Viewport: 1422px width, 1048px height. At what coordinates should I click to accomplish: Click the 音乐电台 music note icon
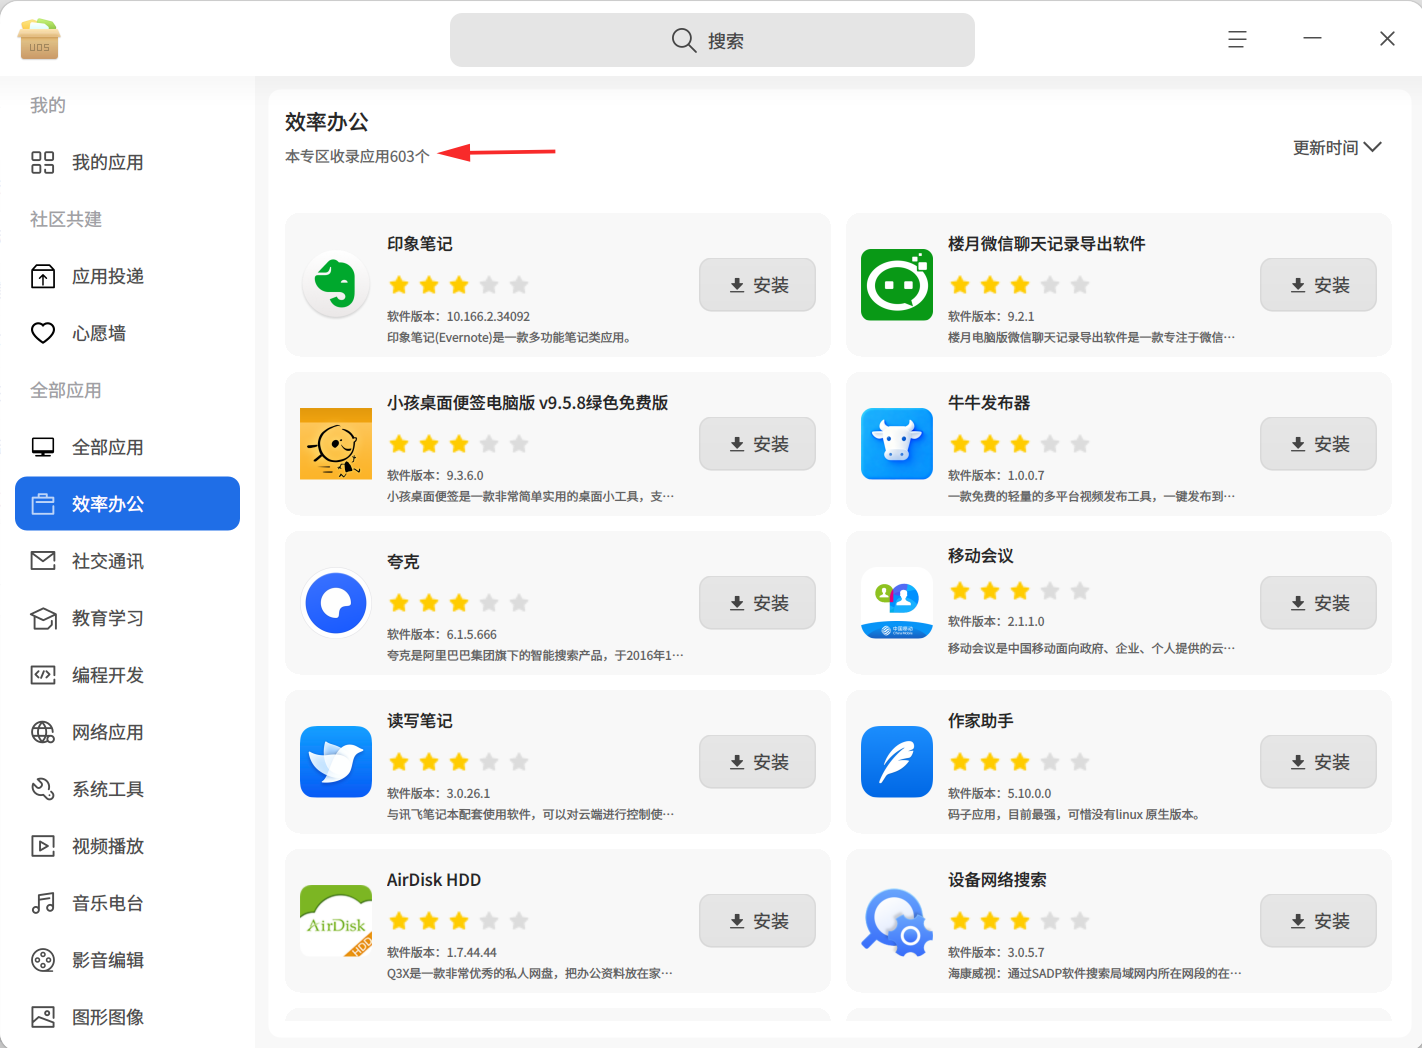43,903
